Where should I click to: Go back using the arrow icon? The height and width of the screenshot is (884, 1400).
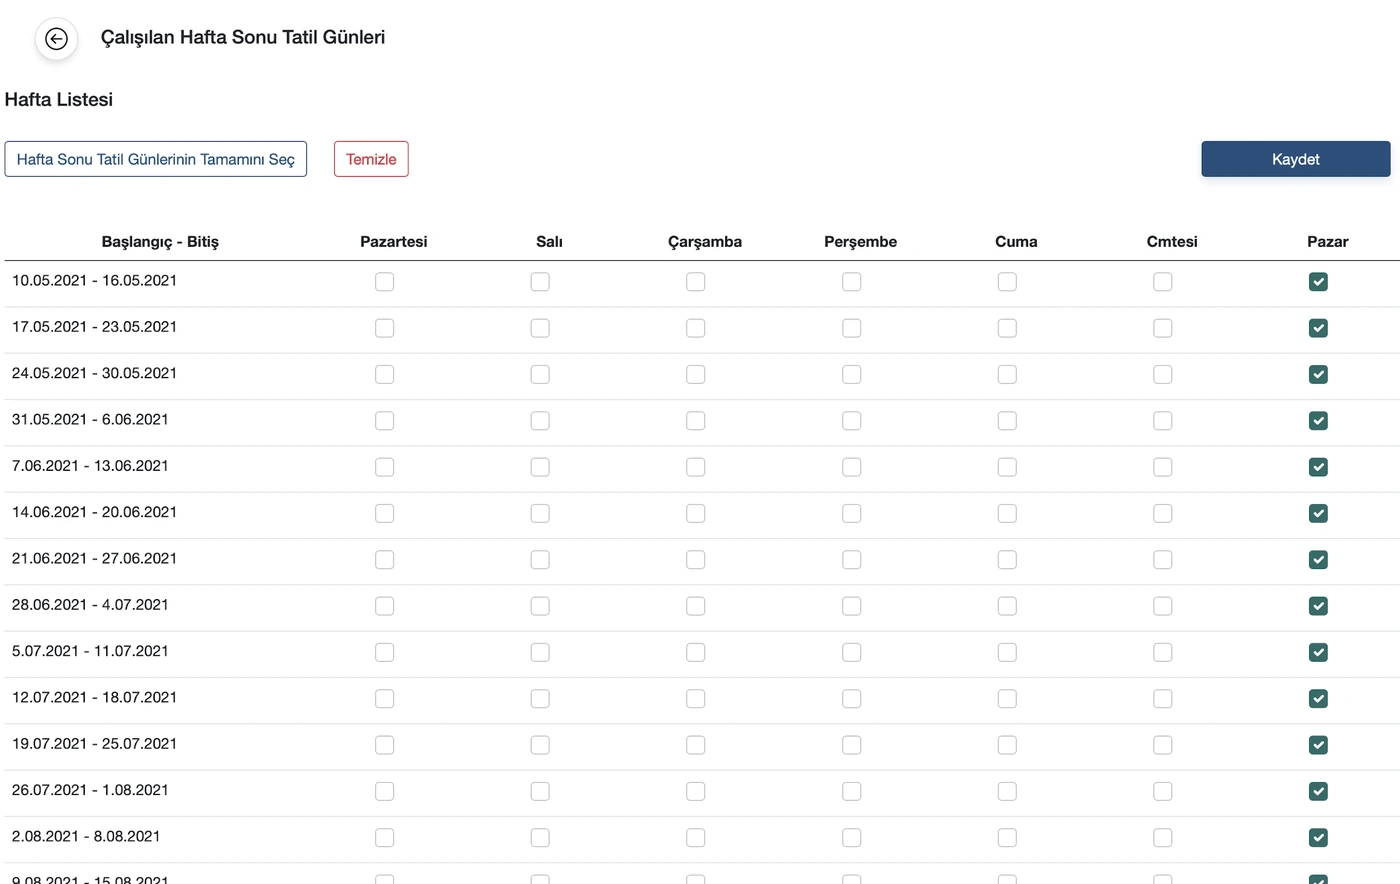pyautogui.click(x=57, y=39)
